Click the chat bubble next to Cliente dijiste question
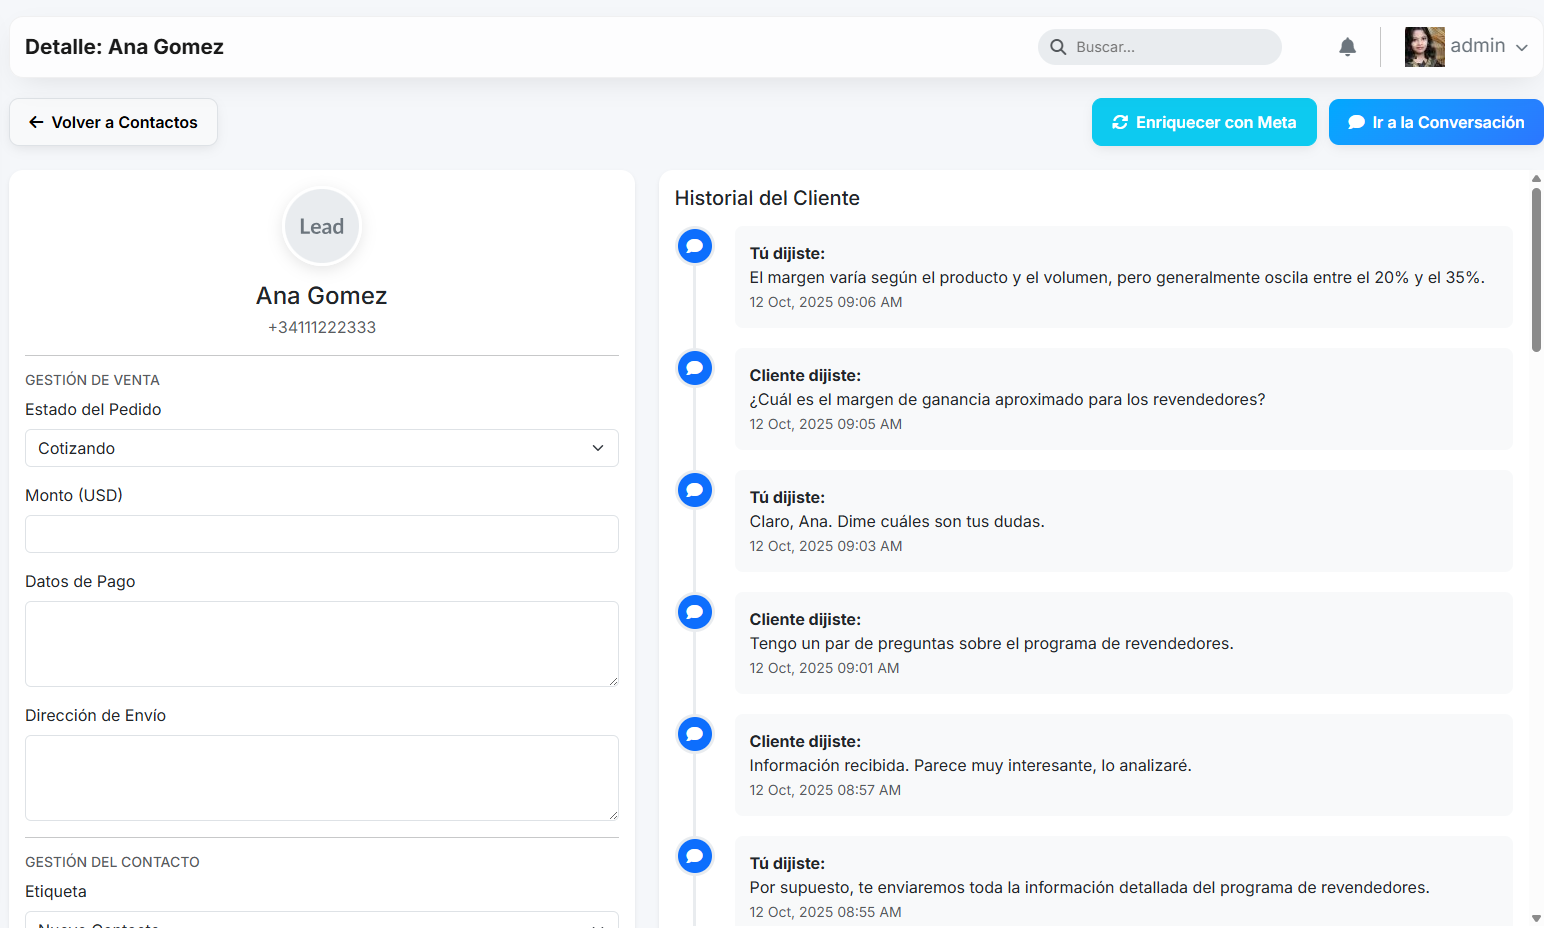The width and height of the screenshot is (1544, 928). [694, 367]
